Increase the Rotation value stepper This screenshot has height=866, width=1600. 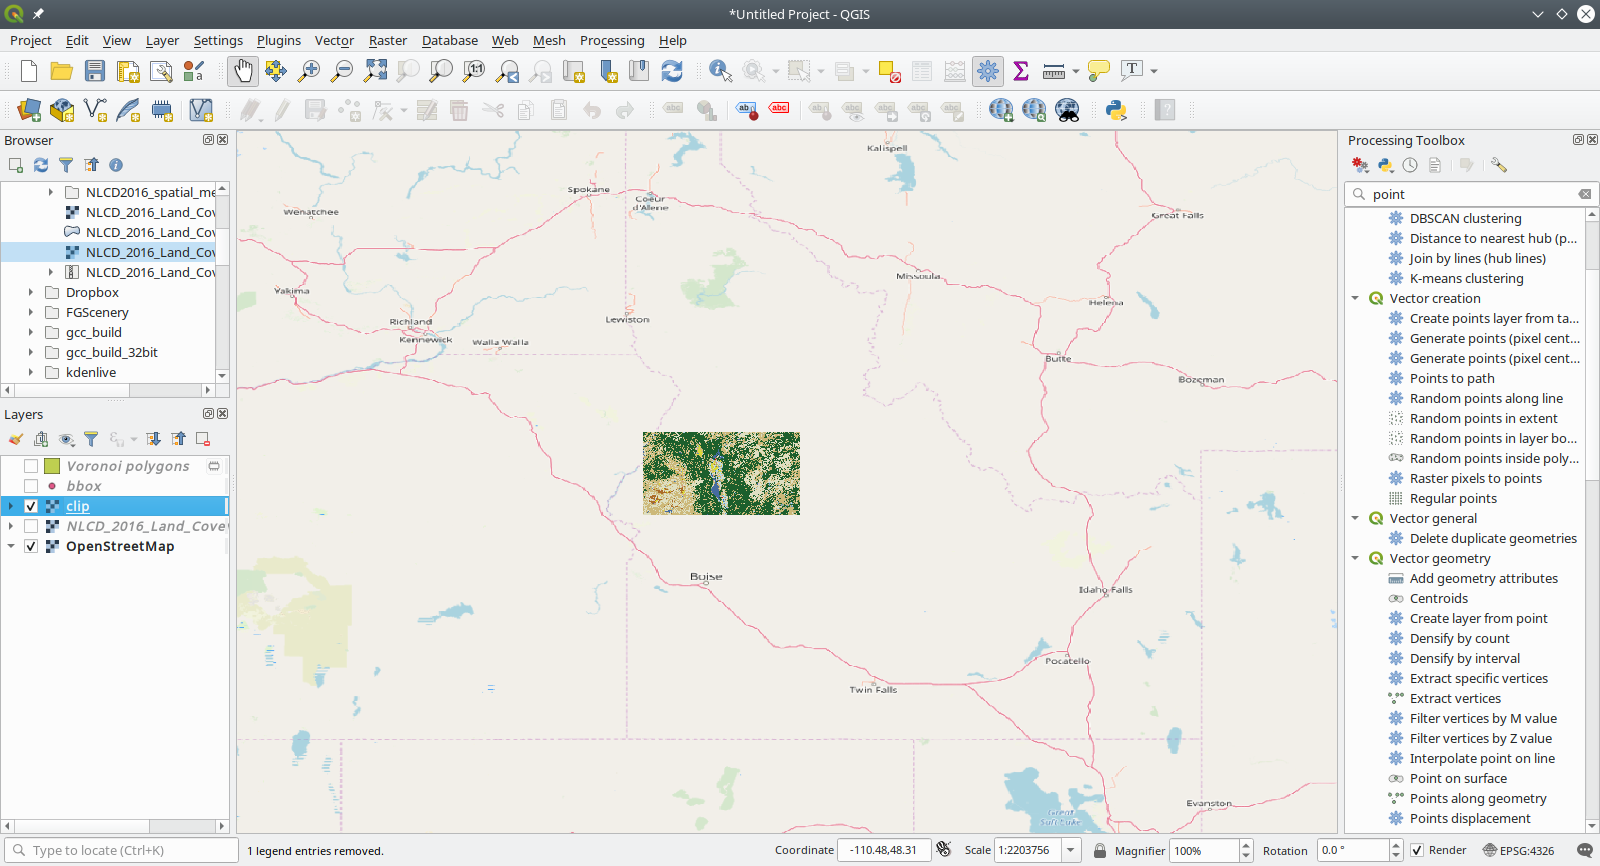pos(1396,845)
